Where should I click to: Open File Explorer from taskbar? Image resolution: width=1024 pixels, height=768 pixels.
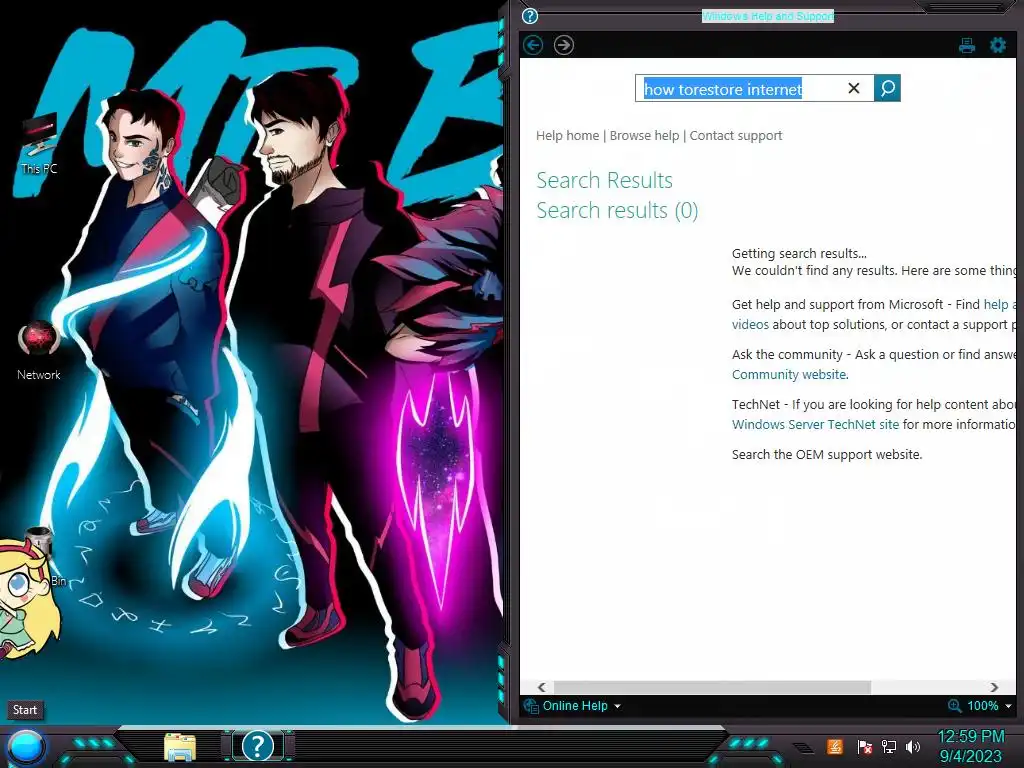180,747
